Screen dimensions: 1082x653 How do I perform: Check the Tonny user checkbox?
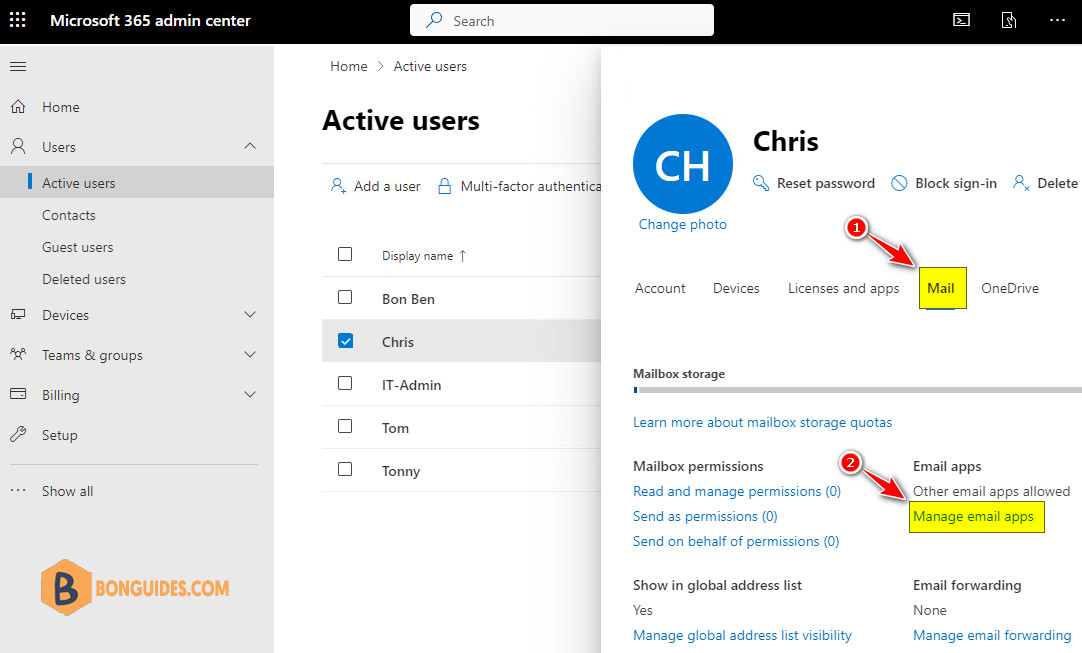[x=345, y=469]
